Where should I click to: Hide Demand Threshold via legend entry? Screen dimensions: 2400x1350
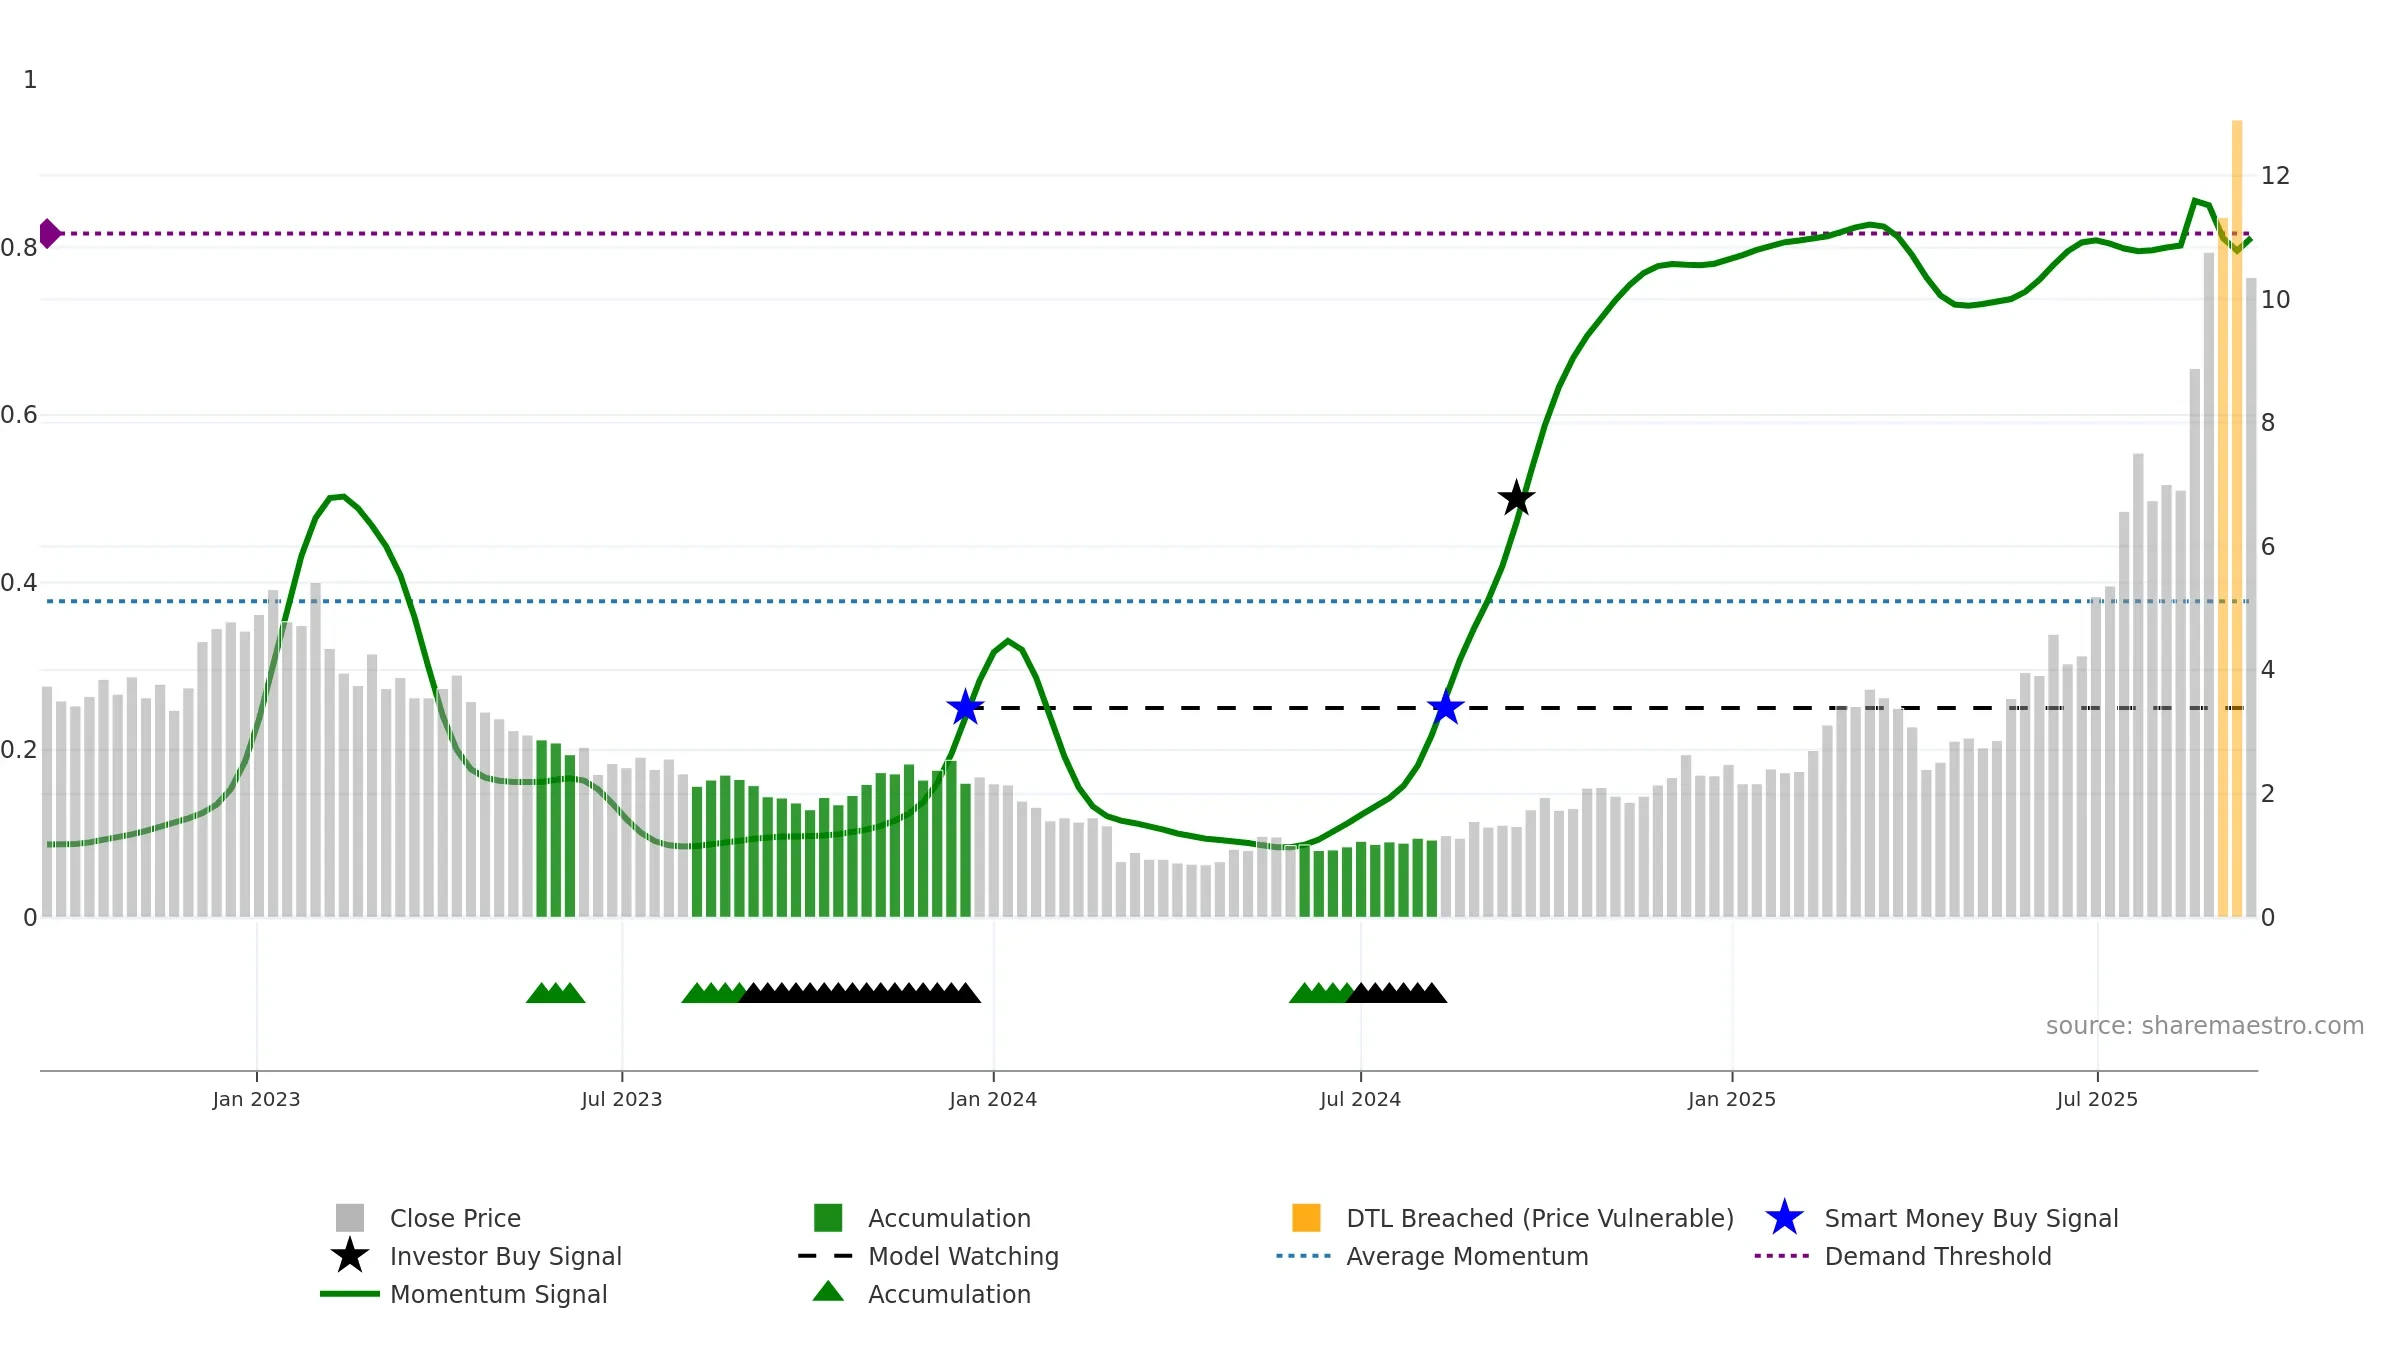1937,1256
